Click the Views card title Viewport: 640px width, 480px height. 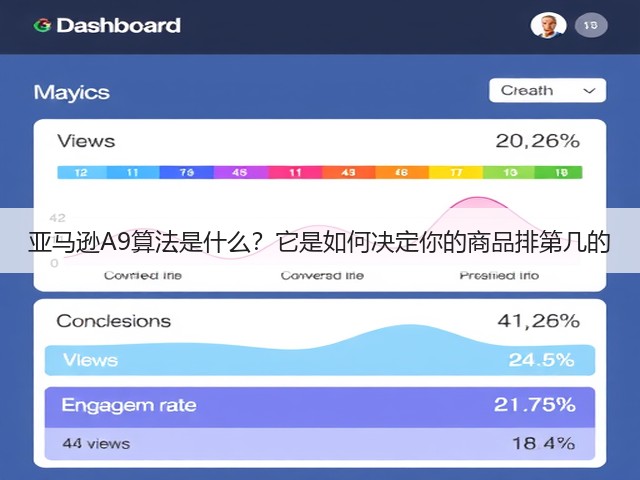point(86,141)
